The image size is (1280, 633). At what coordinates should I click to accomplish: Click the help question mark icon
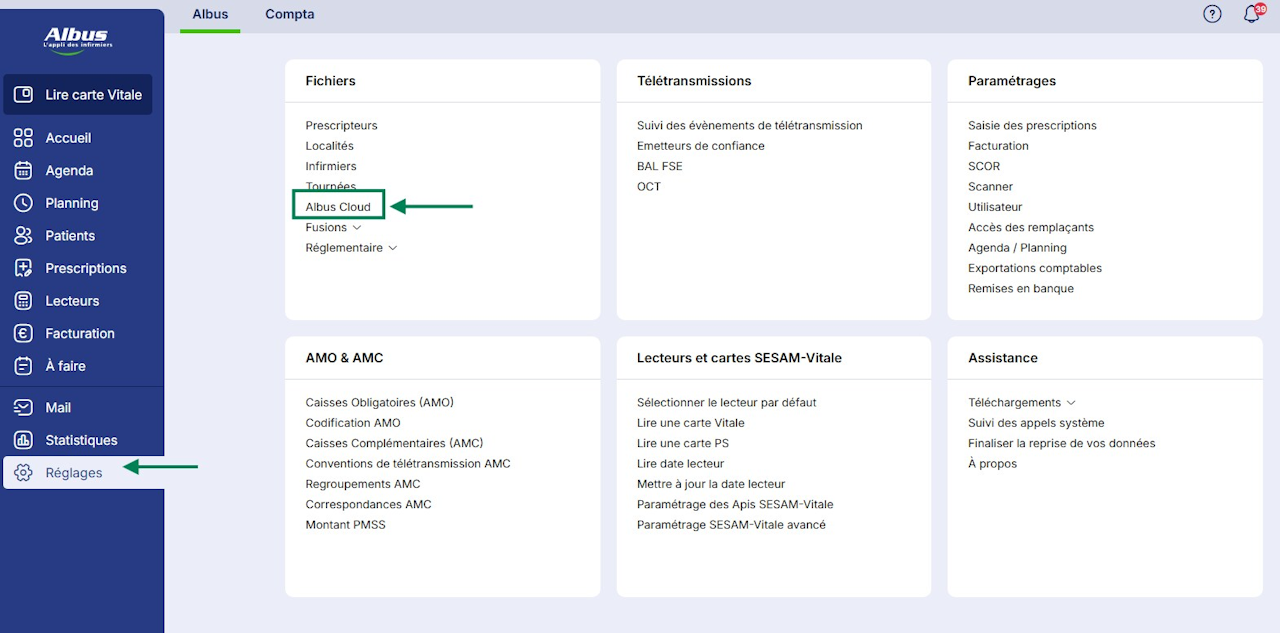coord(1212,14)
